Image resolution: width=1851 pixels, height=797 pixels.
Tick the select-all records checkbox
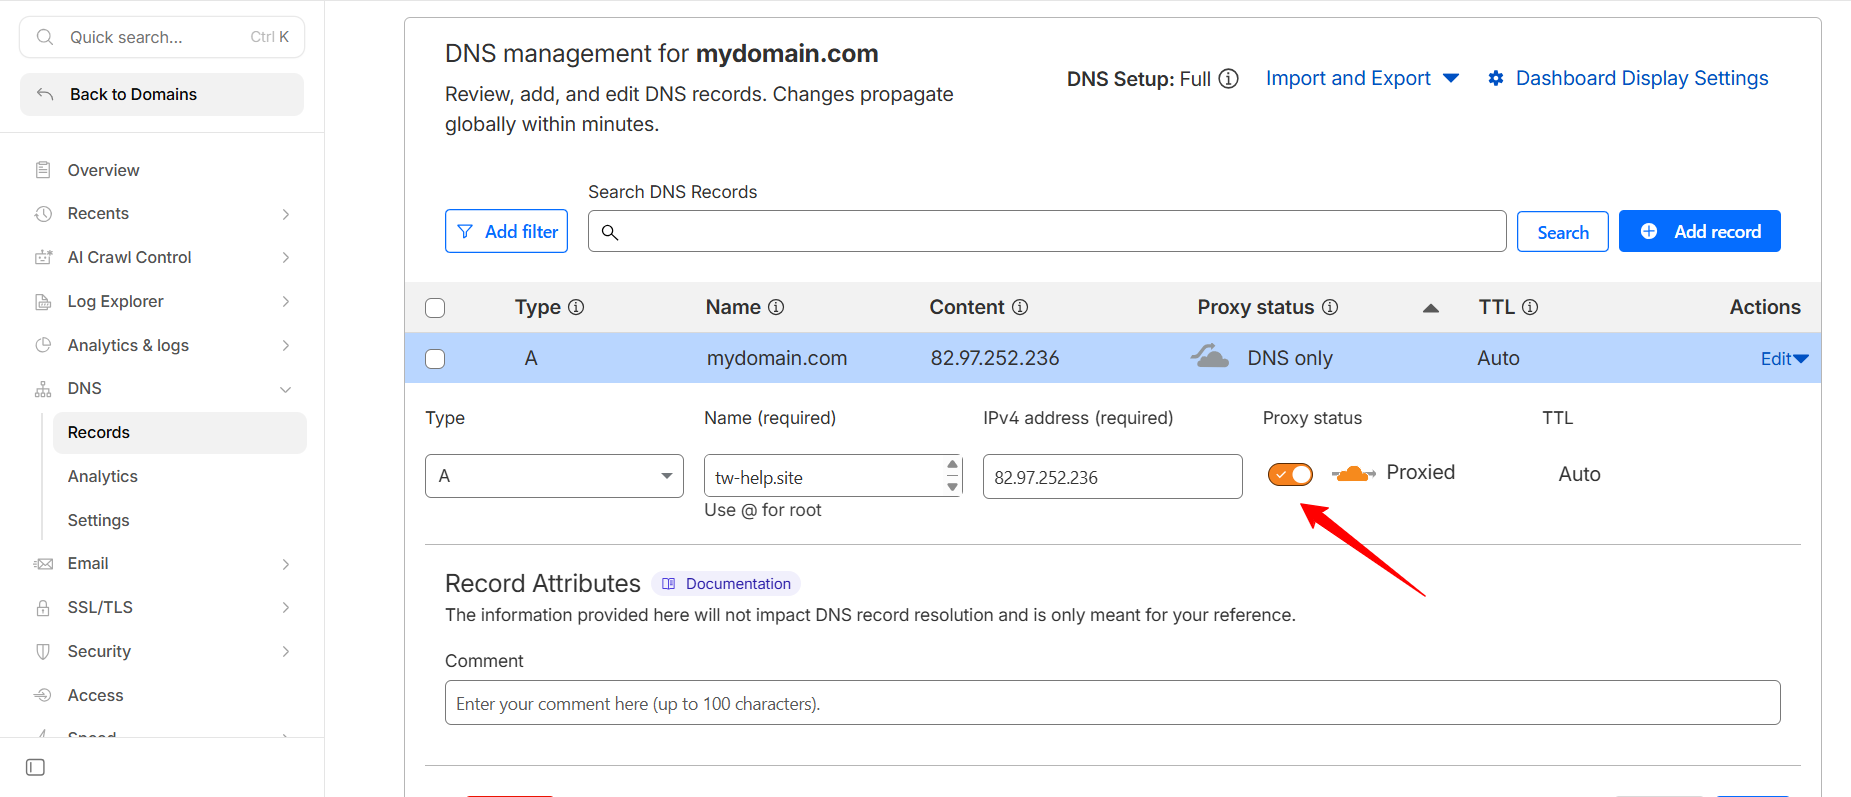point(435,308)
